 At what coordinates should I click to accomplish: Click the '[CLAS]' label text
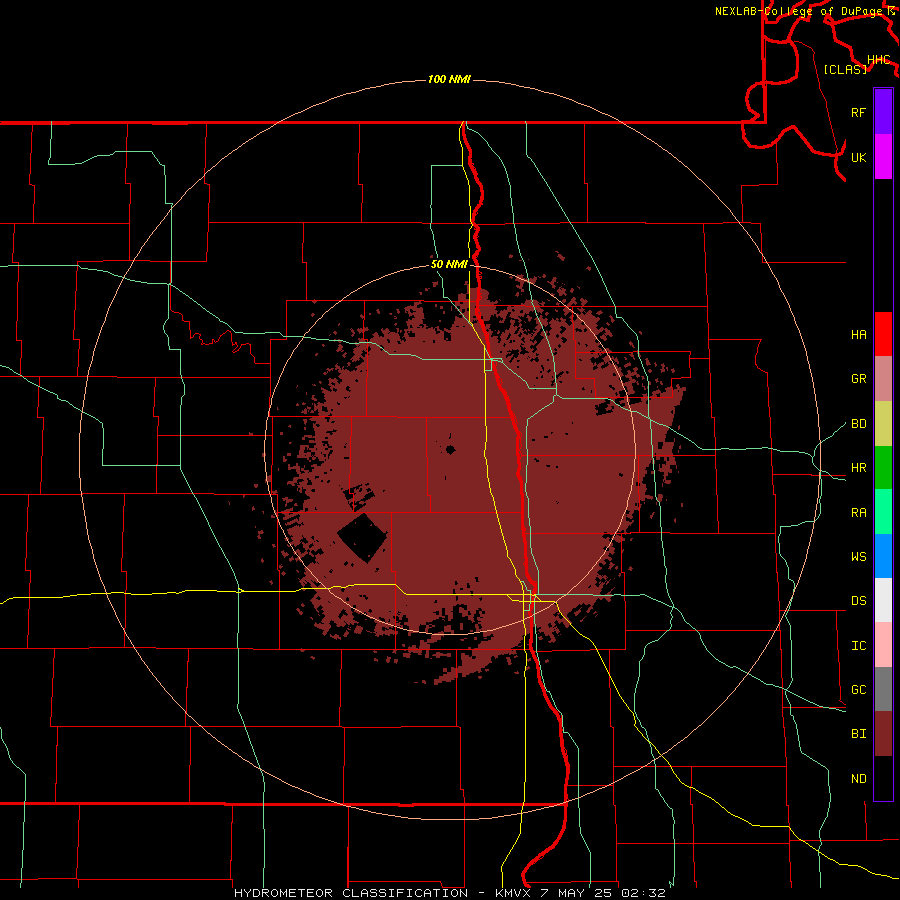(845, 70)
